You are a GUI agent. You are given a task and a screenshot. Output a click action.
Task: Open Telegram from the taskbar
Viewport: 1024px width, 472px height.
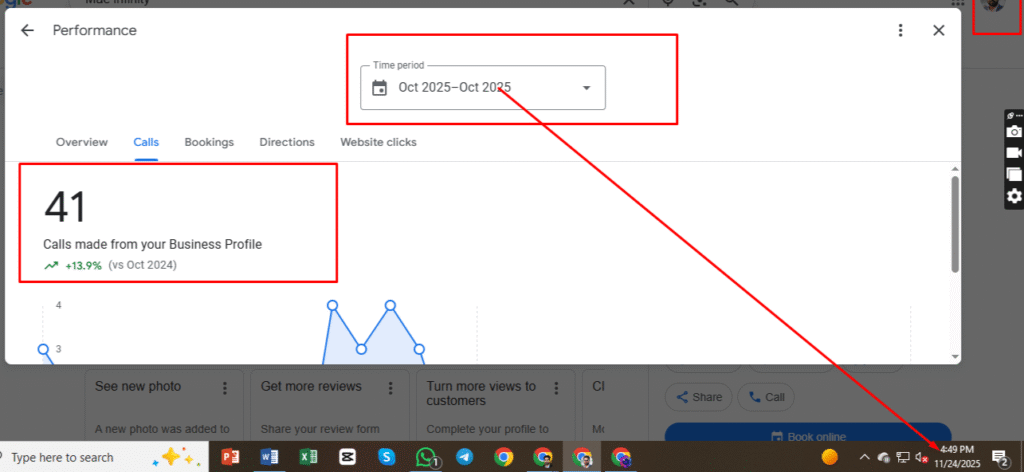point(464,457)
